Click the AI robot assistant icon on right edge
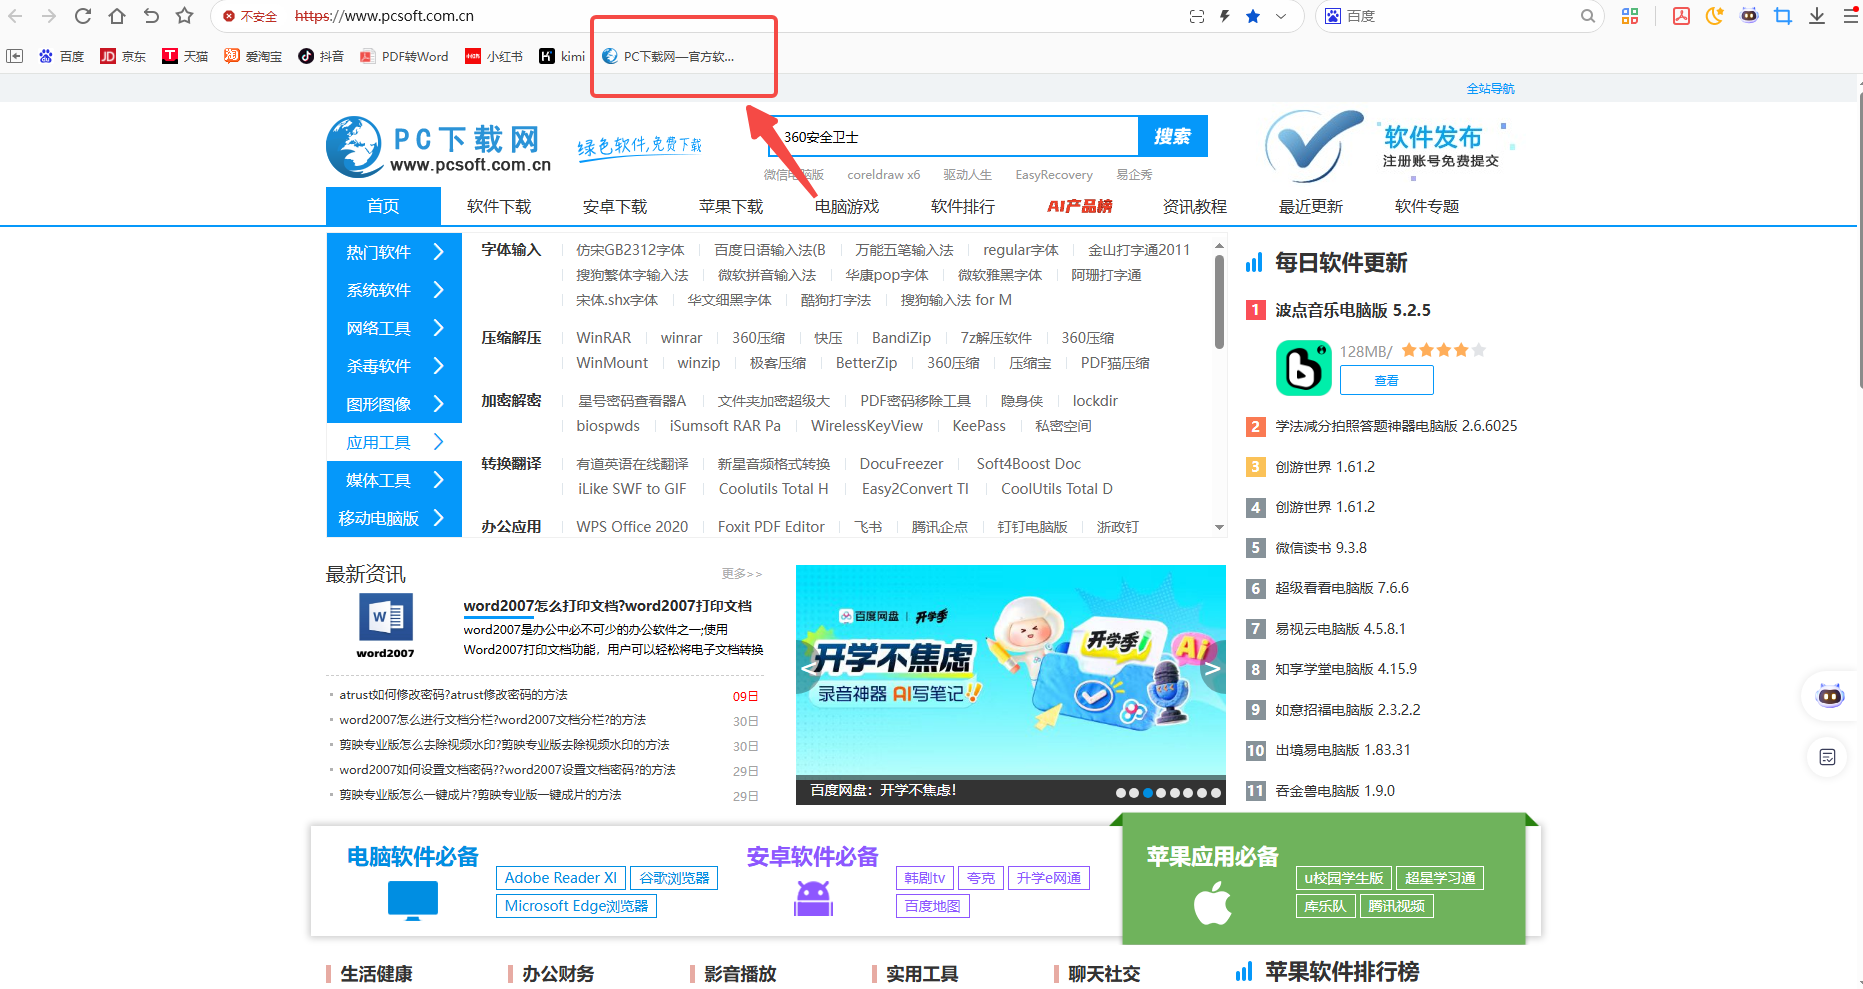 point(1829,695)
